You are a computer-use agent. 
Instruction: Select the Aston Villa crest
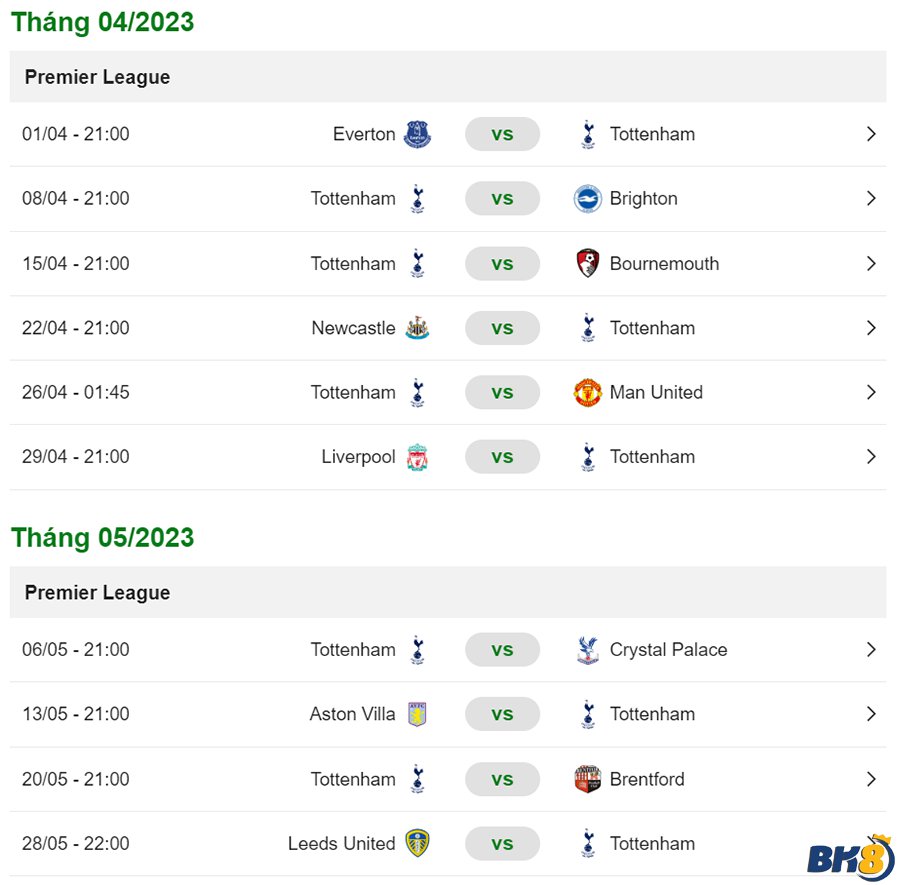(418, 714)
